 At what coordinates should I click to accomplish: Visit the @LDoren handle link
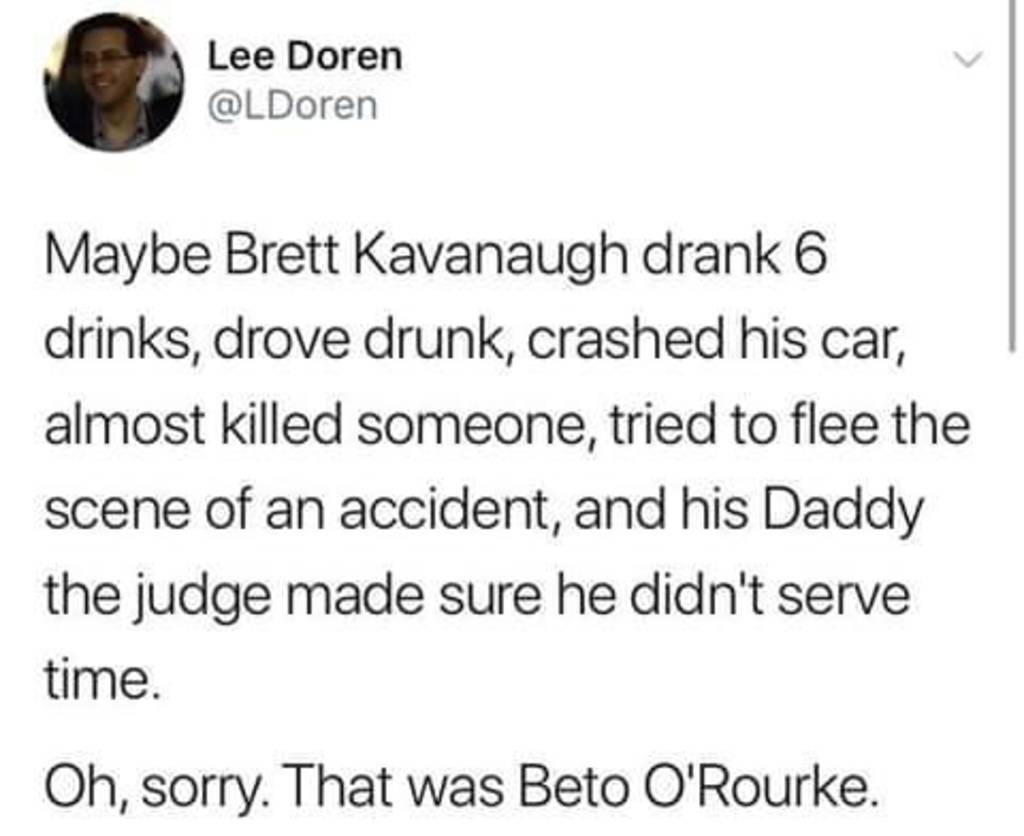pos(293,104)
